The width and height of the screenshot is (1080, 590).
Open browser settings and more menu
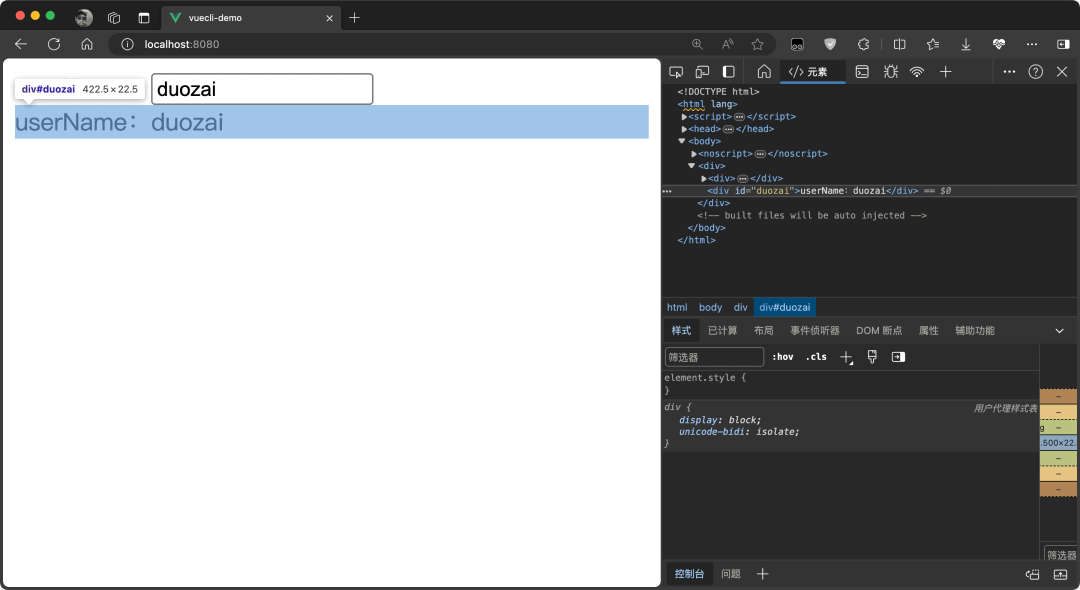click(x=1032, y=44)
